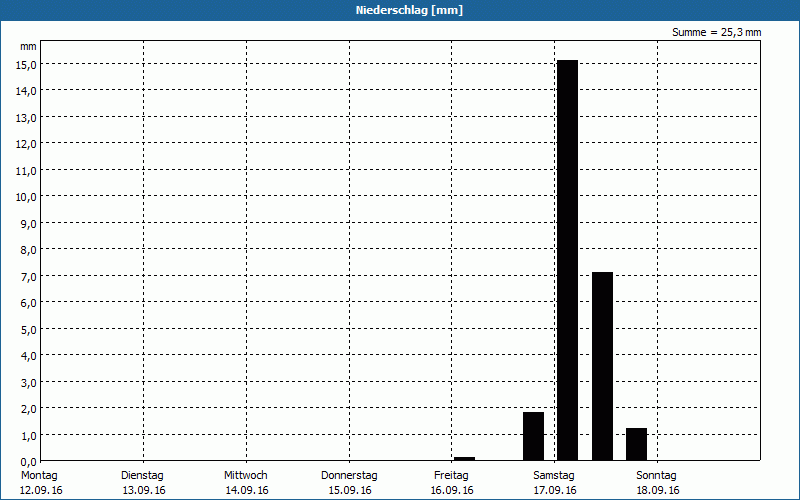Click the 'mm' unit label on the axis
The width and height of the screenshot is (800, 500).
coord(29,46)
